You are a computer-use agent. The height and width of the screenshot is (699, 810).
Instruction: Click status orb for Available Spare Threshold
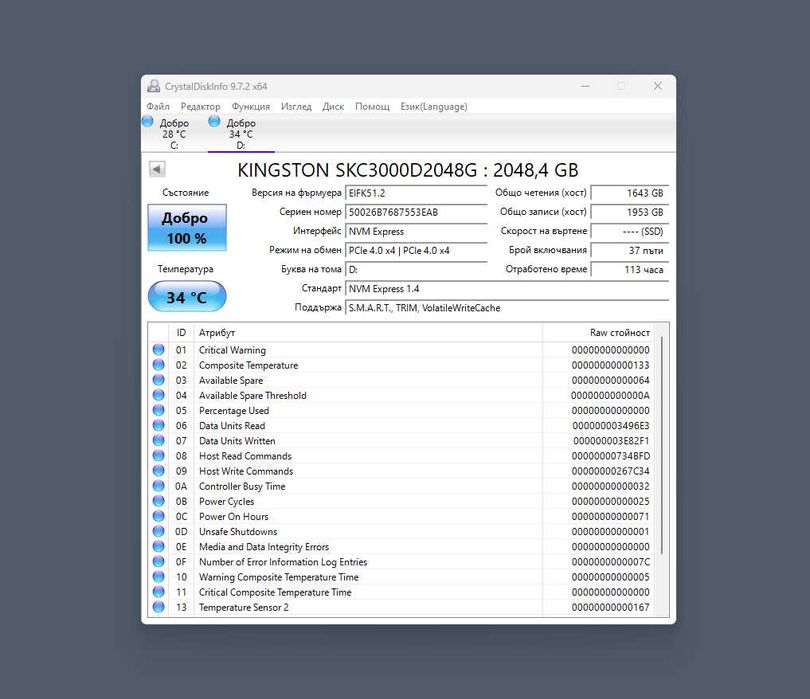[x=159, y=395]
